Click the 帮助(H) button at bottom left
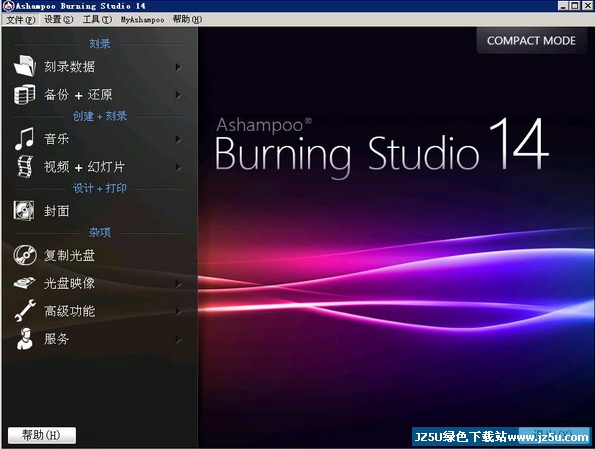595x449 pixels. click(x=42, y=435)
